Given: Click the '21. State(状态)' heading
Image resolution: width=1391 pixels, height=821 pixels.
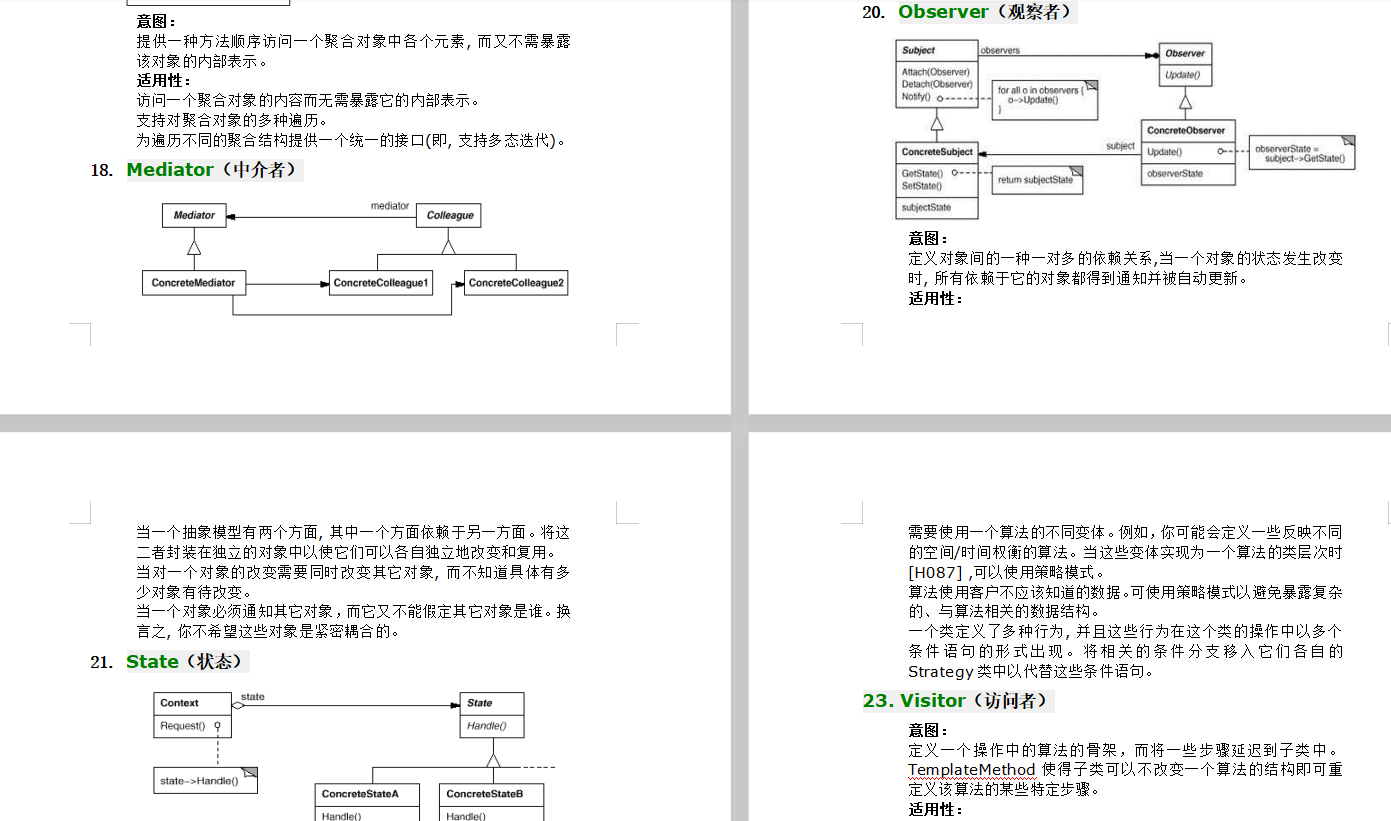Looking at the screenshot, I should coord(169,662).
